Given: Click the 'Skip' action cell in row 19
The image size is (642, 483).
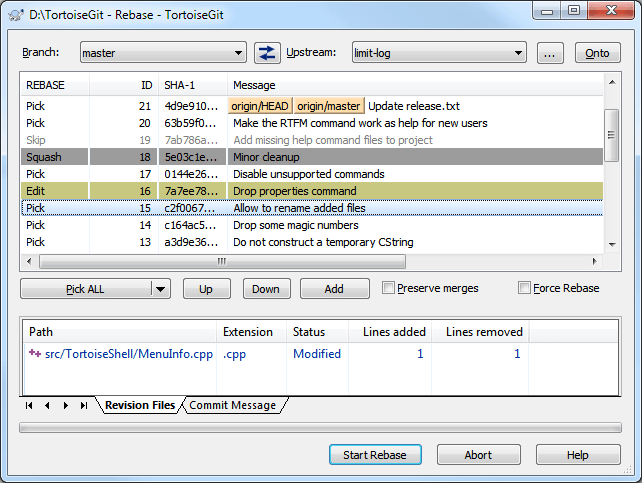Looking at the screenshot, I should click(x=55, y=140).
